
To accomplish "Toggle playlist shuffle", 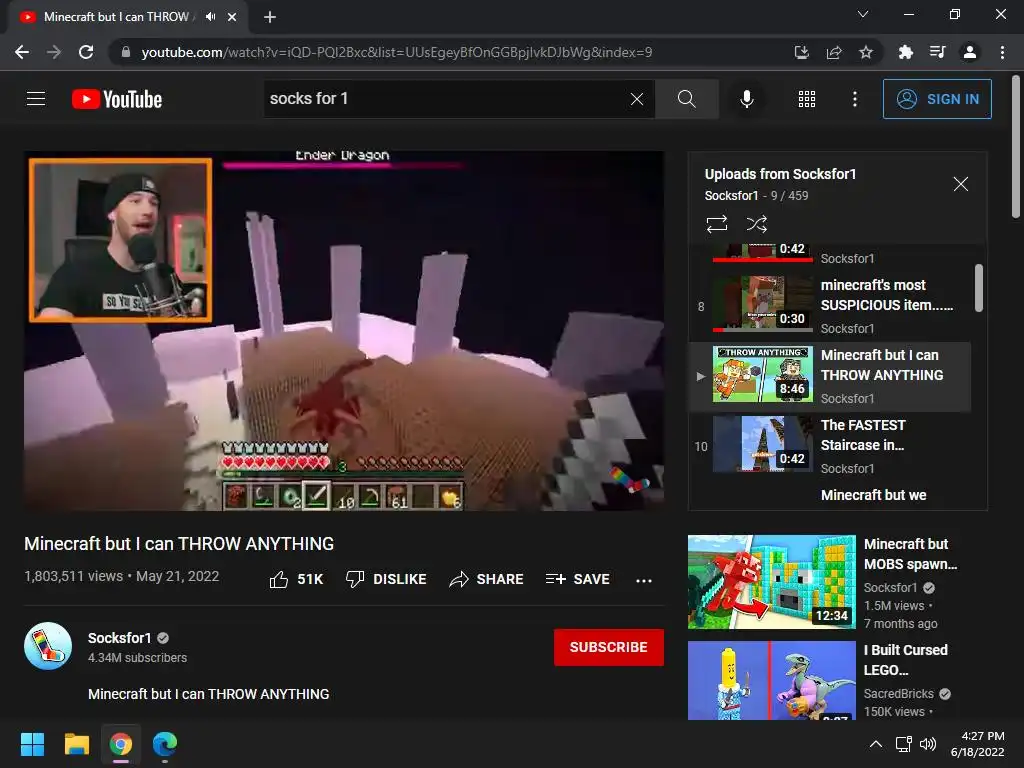I will pyautogui.click(x=756, y=224).
